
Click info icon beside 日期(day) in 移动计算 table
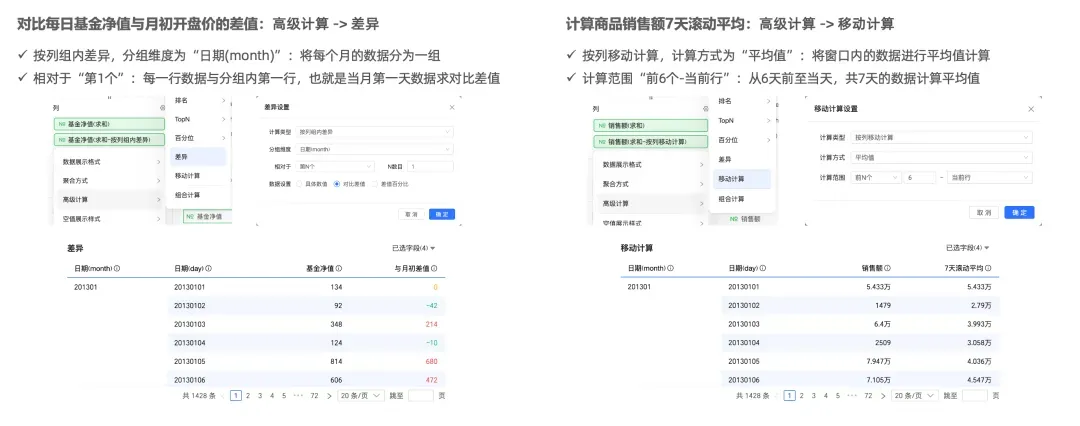pos(762,268)
